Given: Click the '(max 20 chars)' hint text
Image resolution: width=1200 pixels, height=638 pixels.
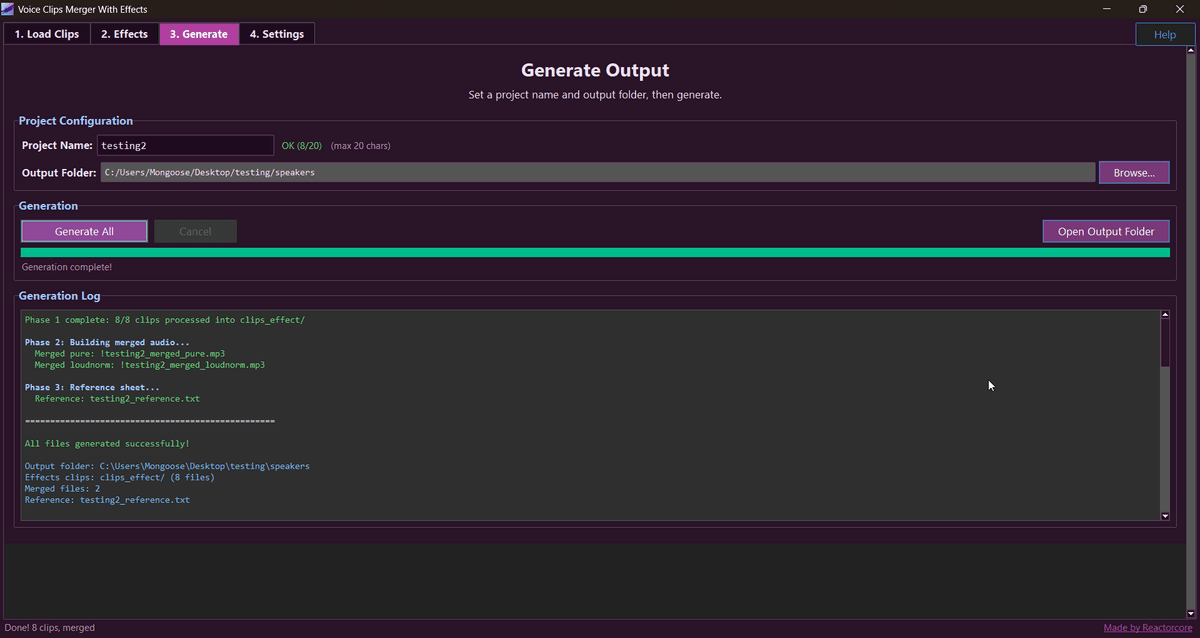Looking at the screenshot, I should click(x=360, y=146).
